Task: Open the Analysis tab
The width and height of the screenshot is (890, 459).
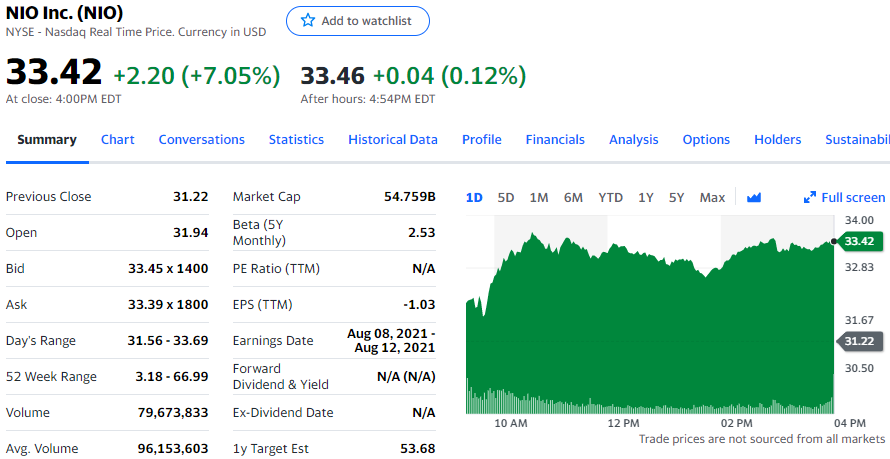Action: [633, 140]
